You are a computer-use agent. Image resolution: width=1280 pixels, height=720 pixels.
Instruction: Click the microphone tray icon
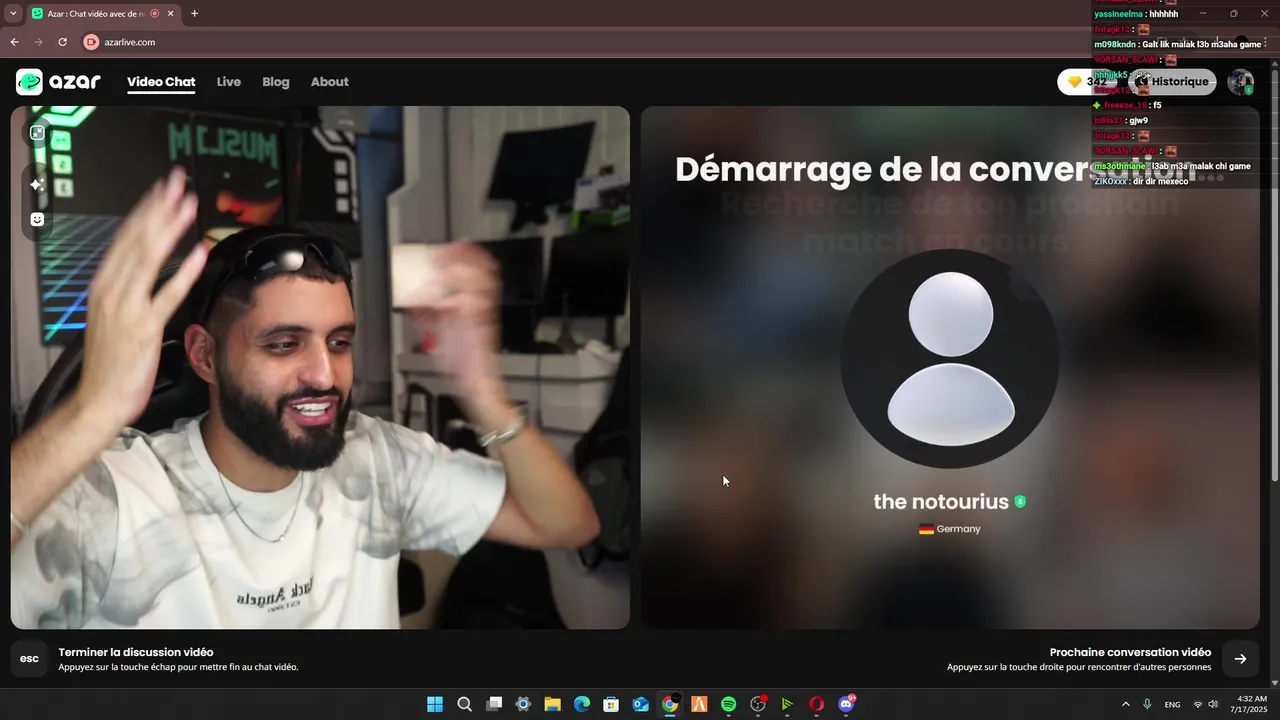[x=1147, y=704]
